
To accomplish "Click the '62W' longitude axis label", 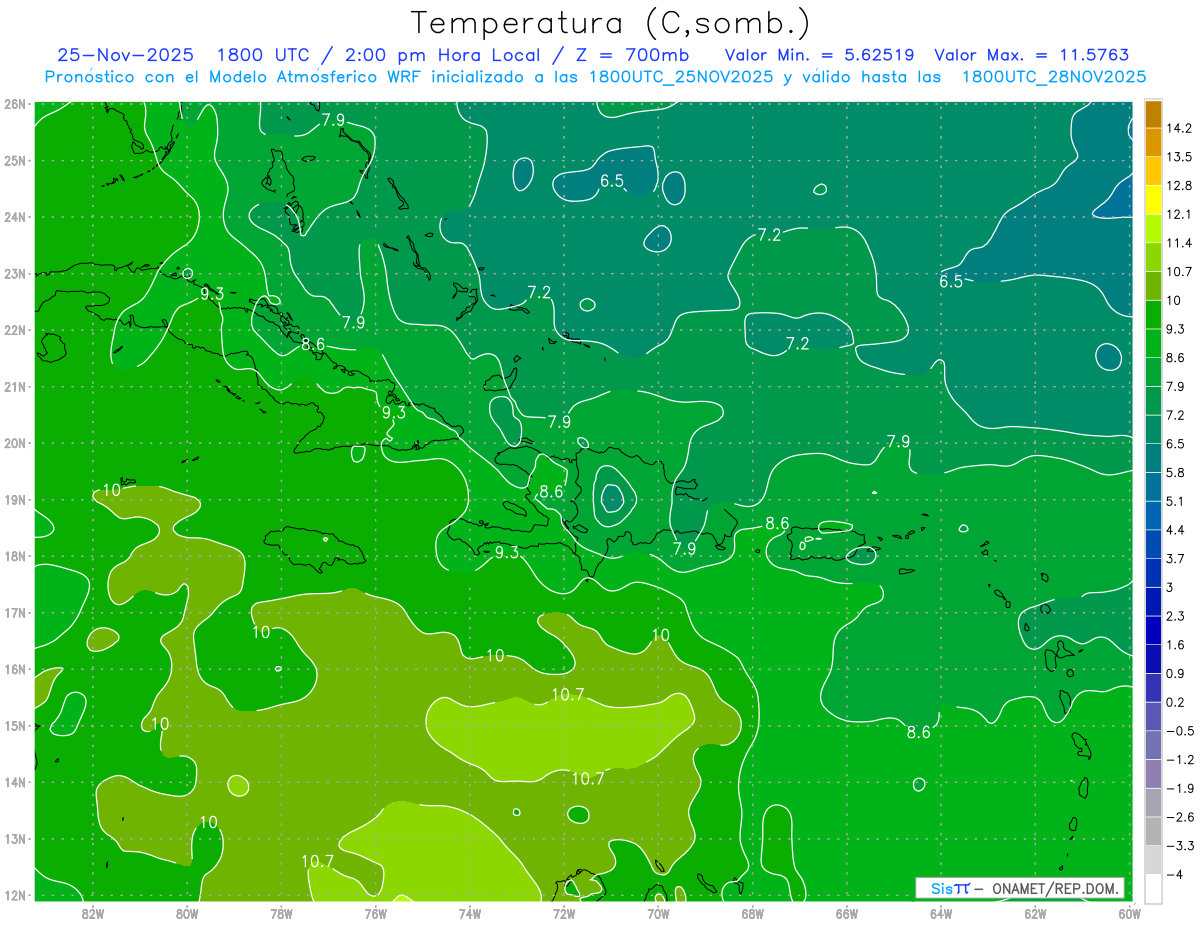I will [x=1035, y=913].
